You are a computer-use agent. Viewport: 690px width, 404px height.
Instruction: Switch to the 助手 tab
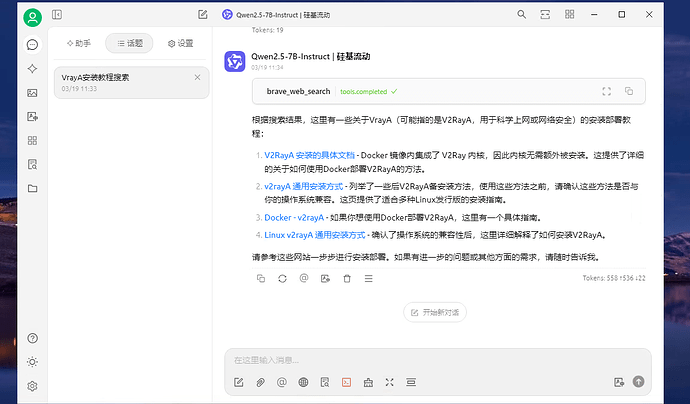79,43
